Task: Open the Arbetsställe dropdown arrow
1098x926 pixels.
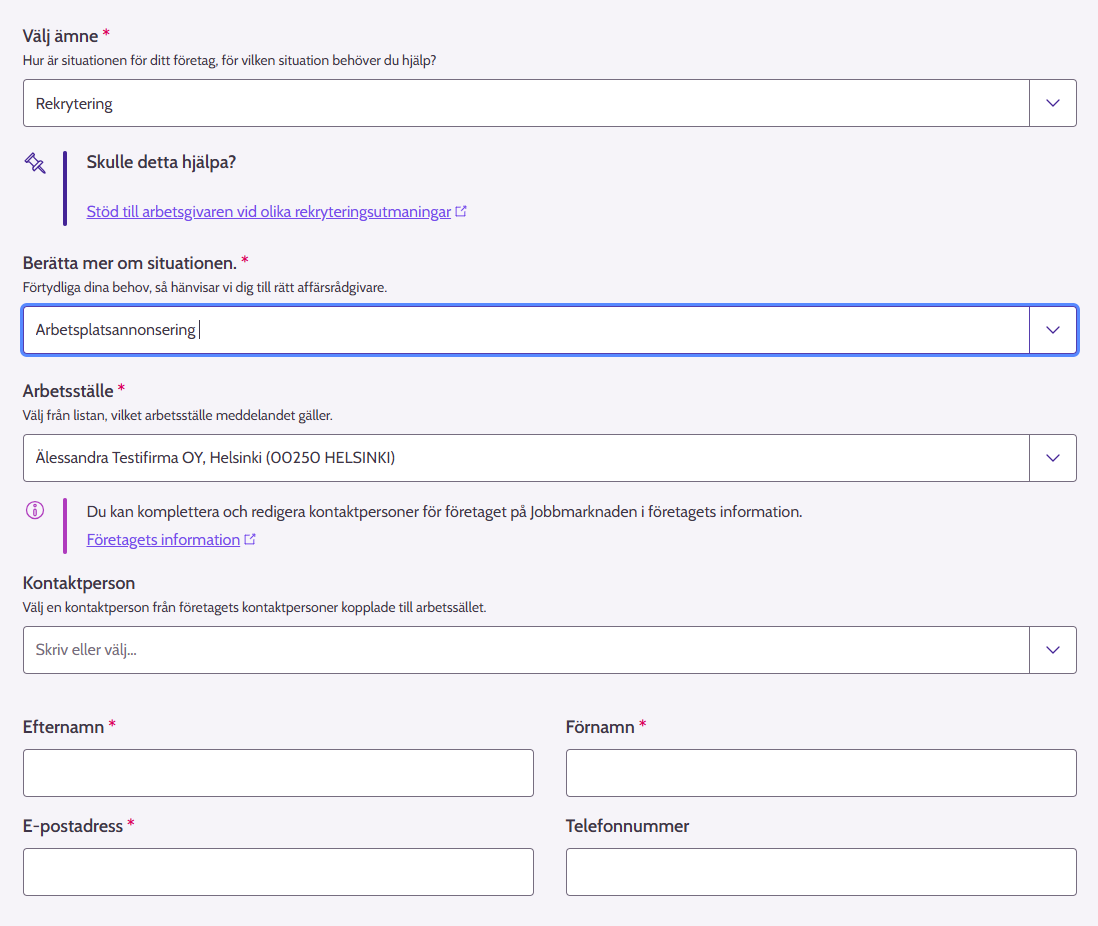Action: tap(1052, 458)
